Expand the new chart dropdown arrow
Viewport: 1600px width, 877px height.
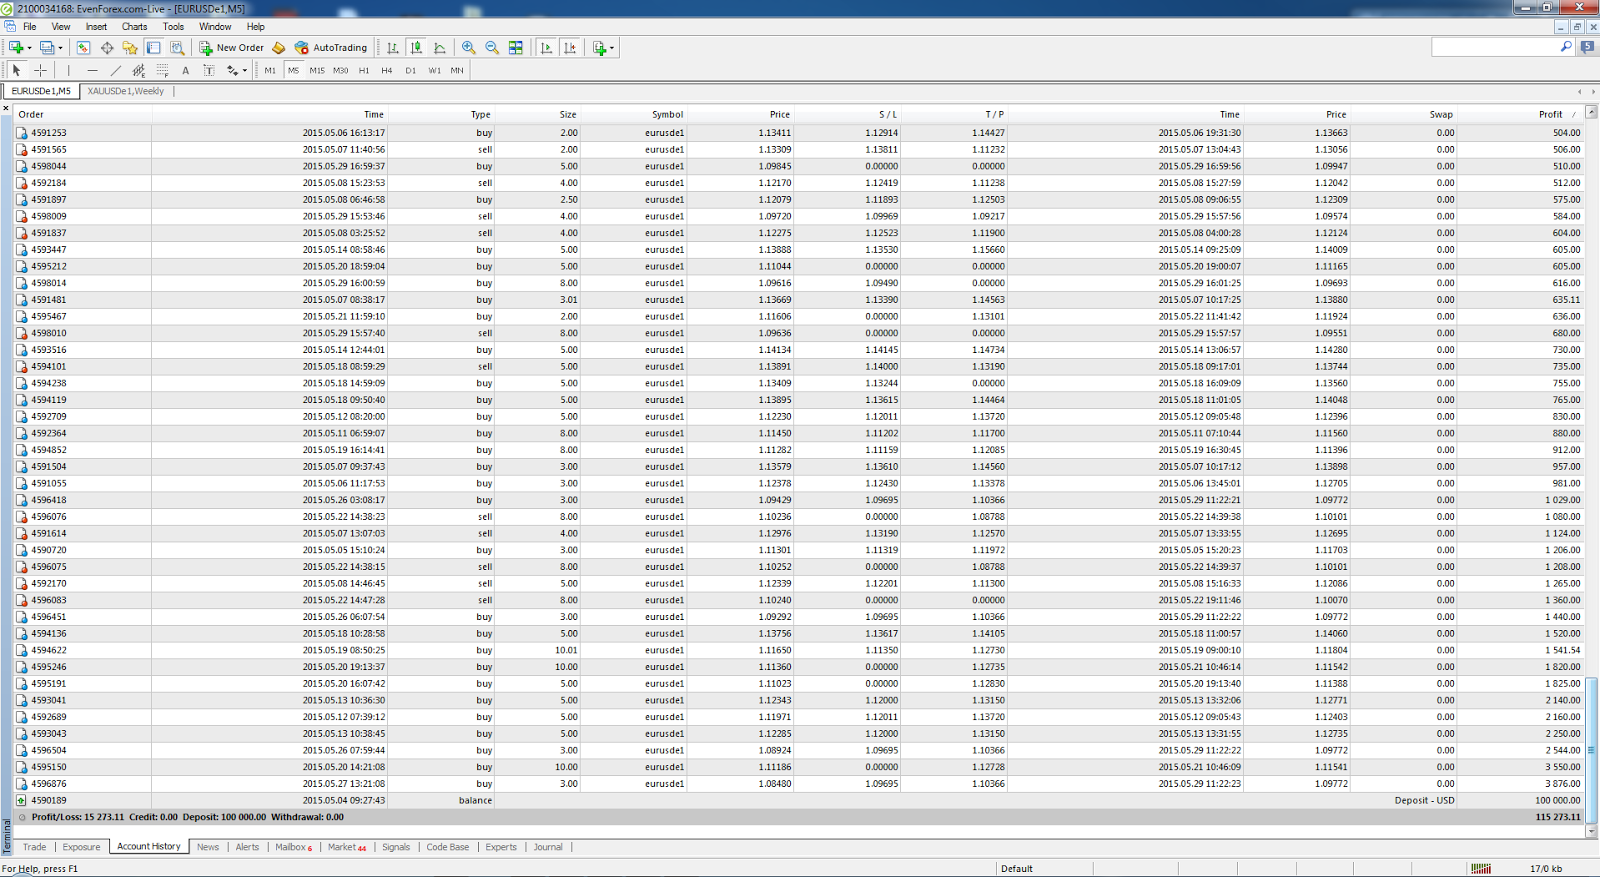pyautogui.click(x=29, y=48)
